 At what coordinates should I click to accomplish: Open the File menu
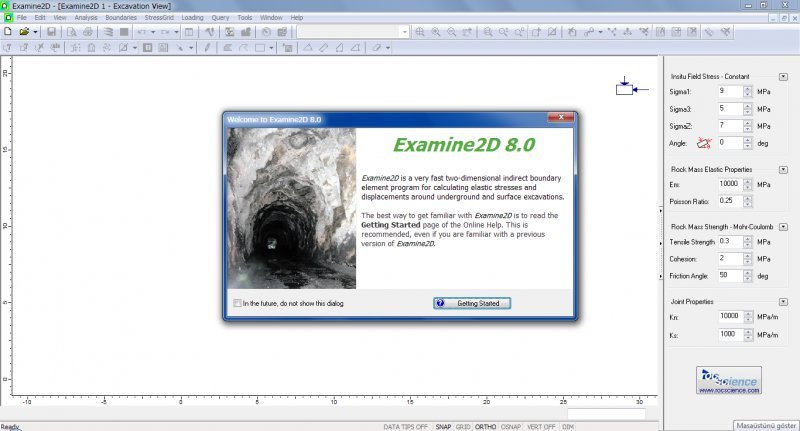(21, 17)
